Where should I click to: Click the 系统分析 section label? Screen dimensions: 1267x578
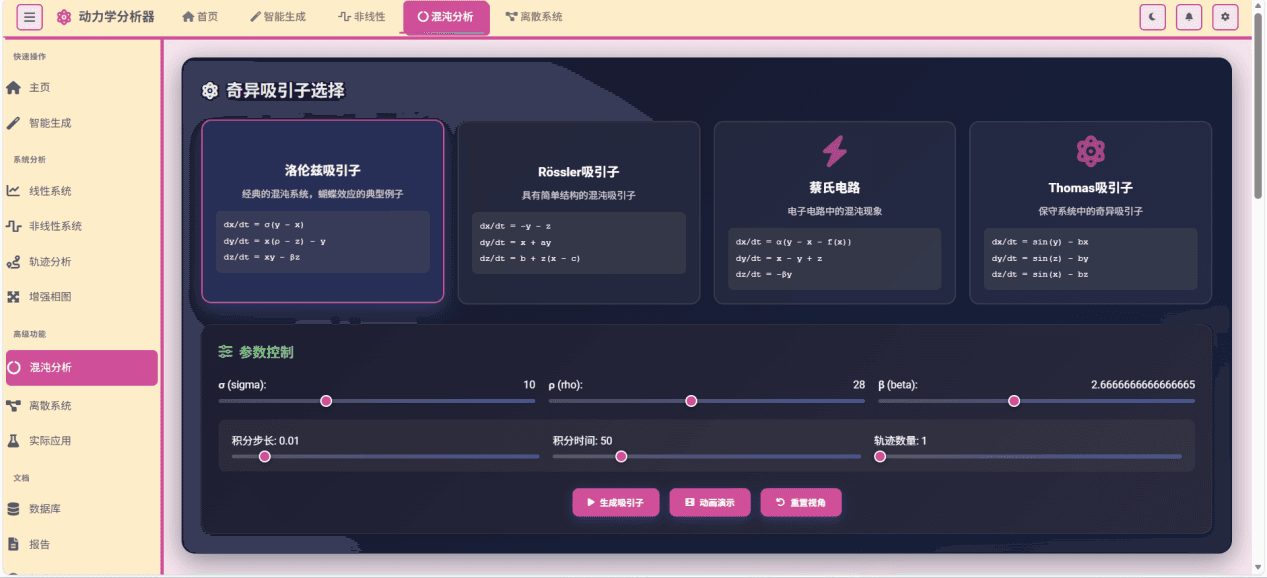[29, 159]
